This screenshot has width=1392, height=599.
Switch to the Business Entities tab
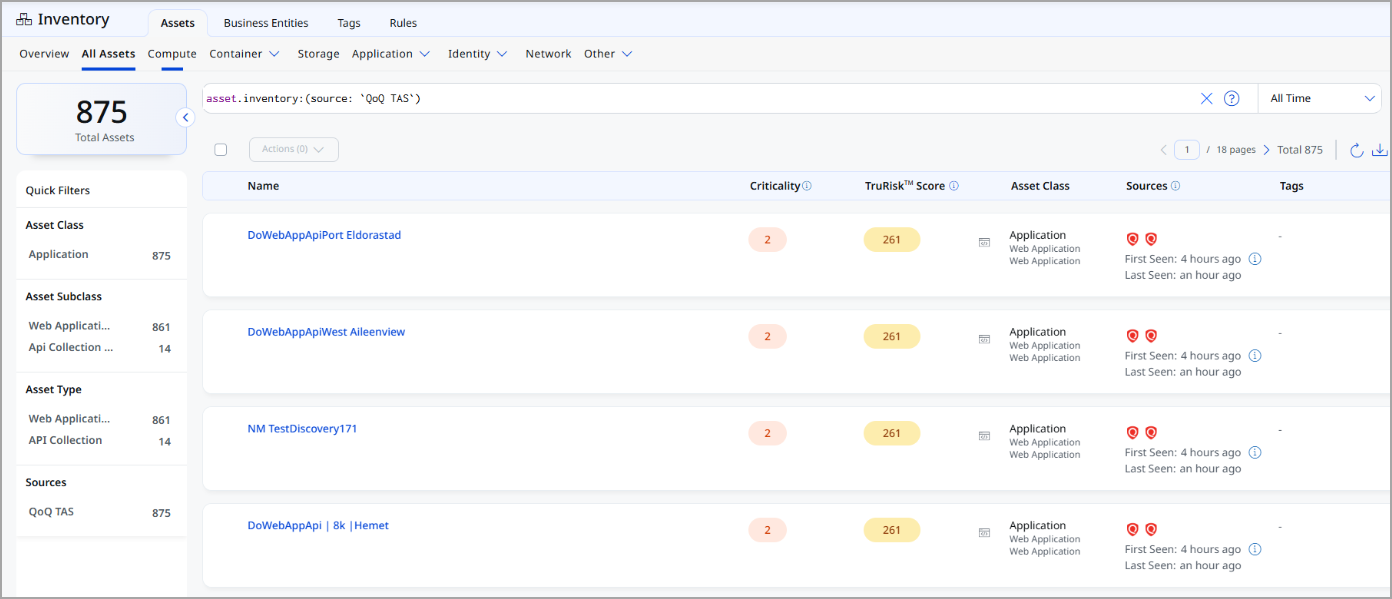[266, 23]
